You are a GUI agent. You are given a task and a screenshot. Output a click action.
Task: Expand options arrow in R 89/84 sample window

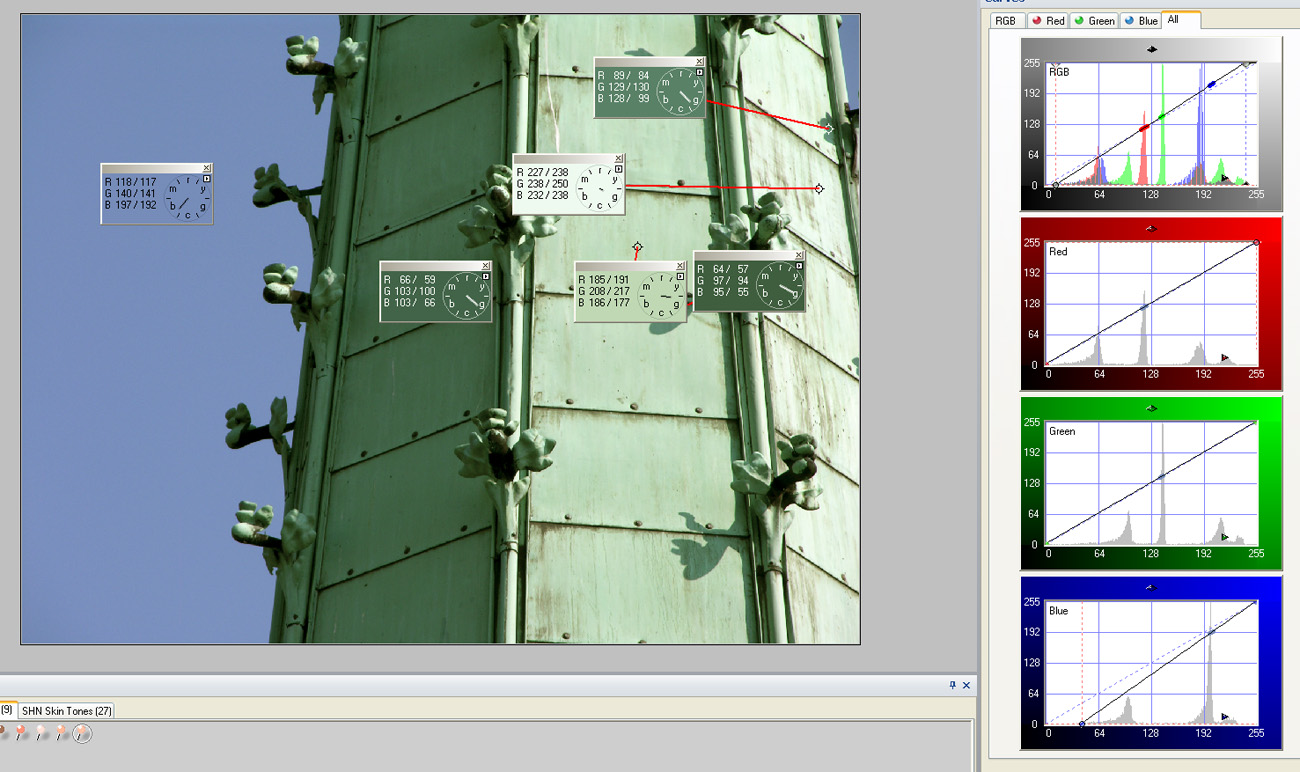pyautogui.click(x=700, y=73)
